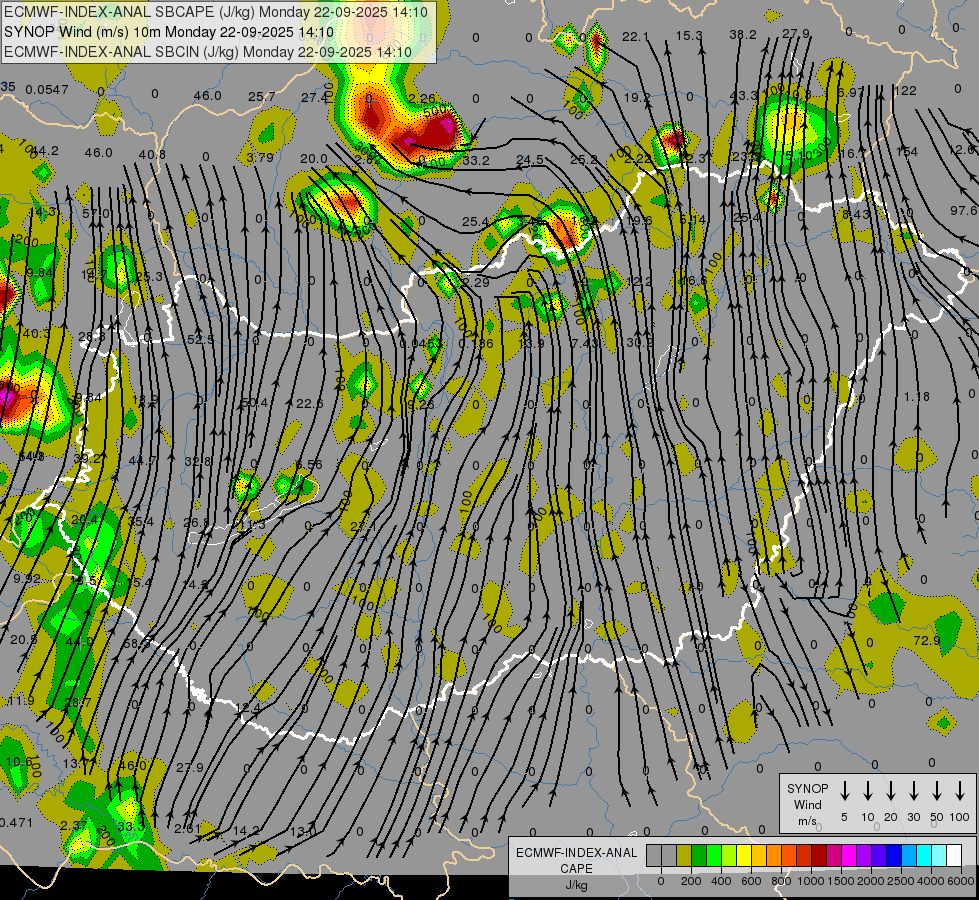This screenshot has height=900, width=979.
Task: Click the SBCIN title line in header
Action: (209, 52)
